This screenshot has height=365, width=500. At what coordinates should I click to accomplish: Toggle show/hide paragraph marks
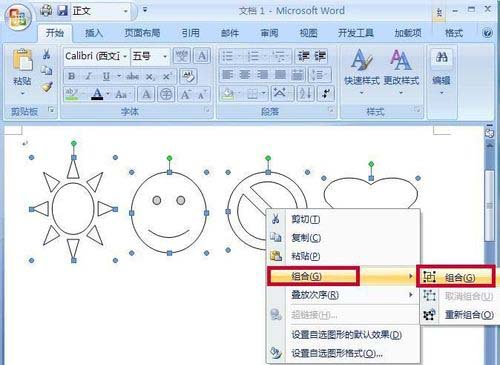coord(325,94)
